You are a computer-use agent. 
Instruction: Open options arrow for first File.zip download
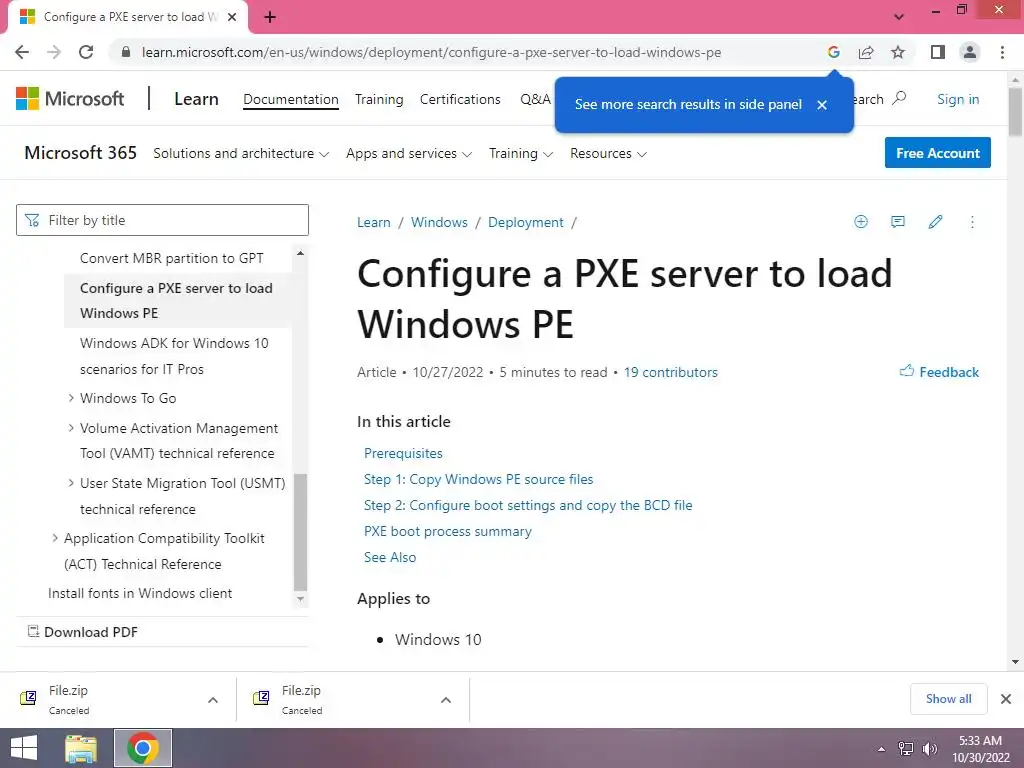[213, 700]
